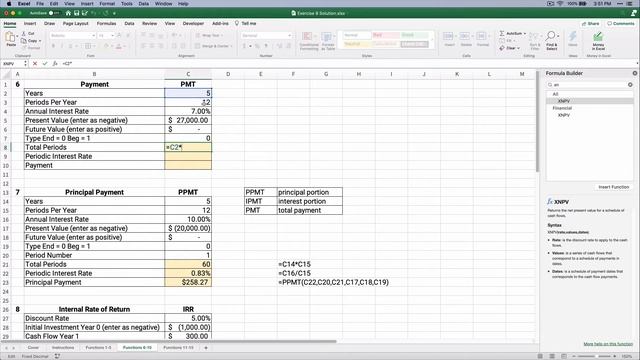
Task: Select the 7.00% Annual Interest Rate cell
Action: pyautogui.click(x=188, y=111)
